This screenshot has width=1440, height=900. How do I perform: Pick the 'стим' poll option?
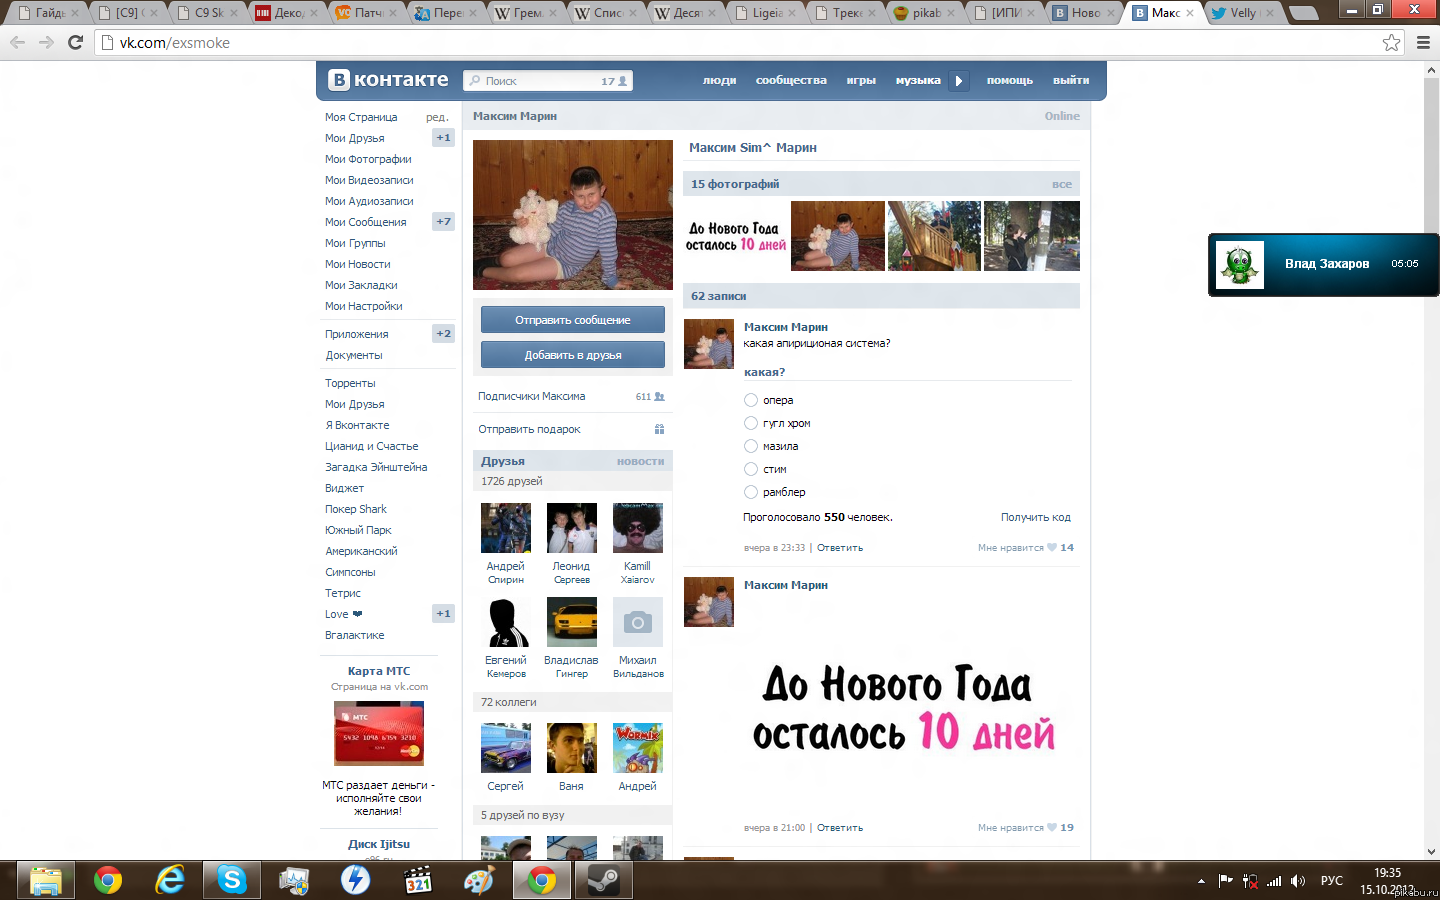point(751,469)
